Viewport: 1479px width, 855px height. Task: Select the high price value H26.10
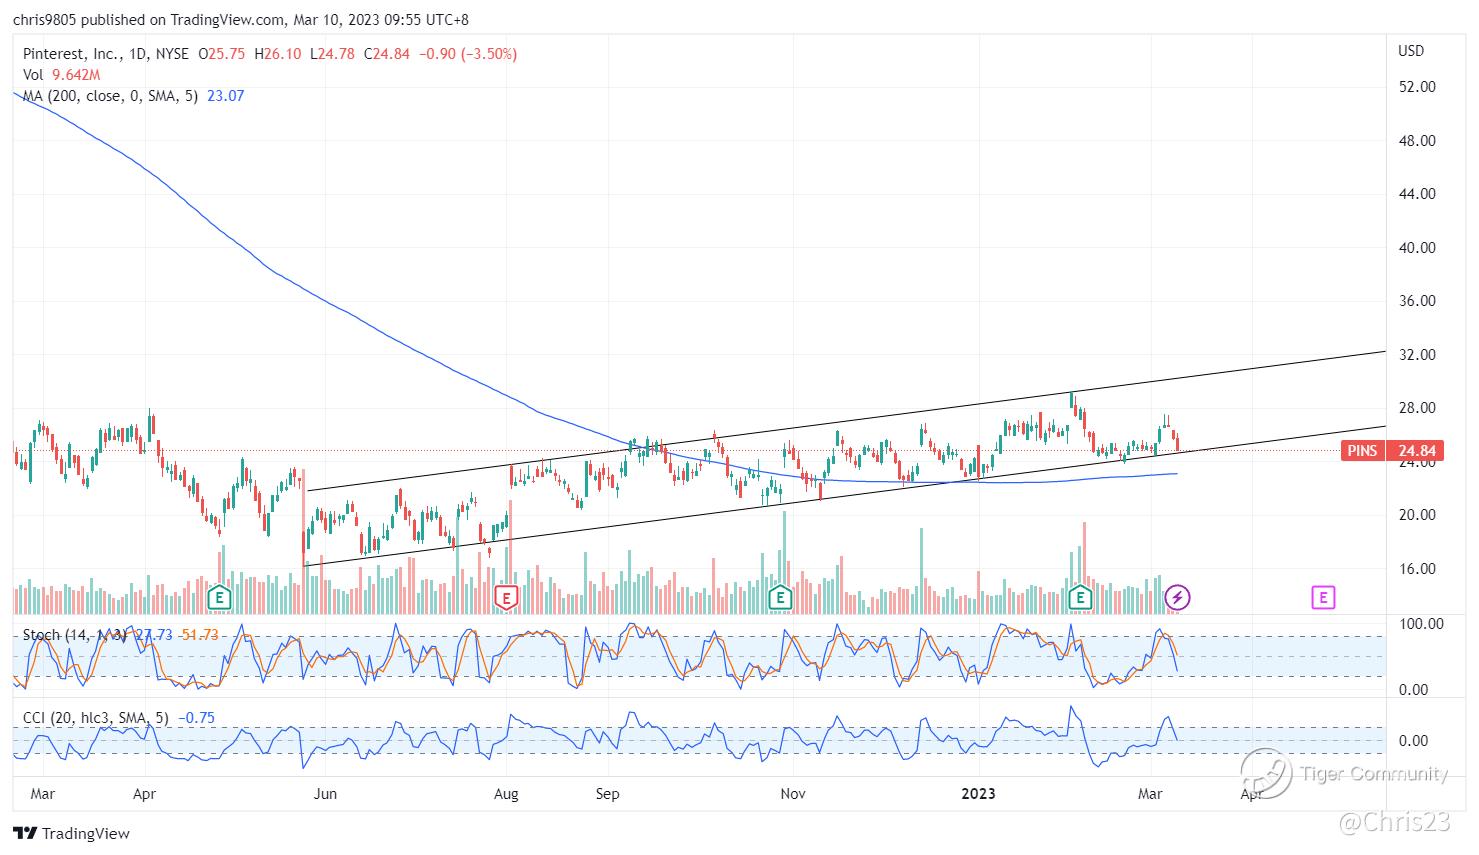tap(279, 54)
